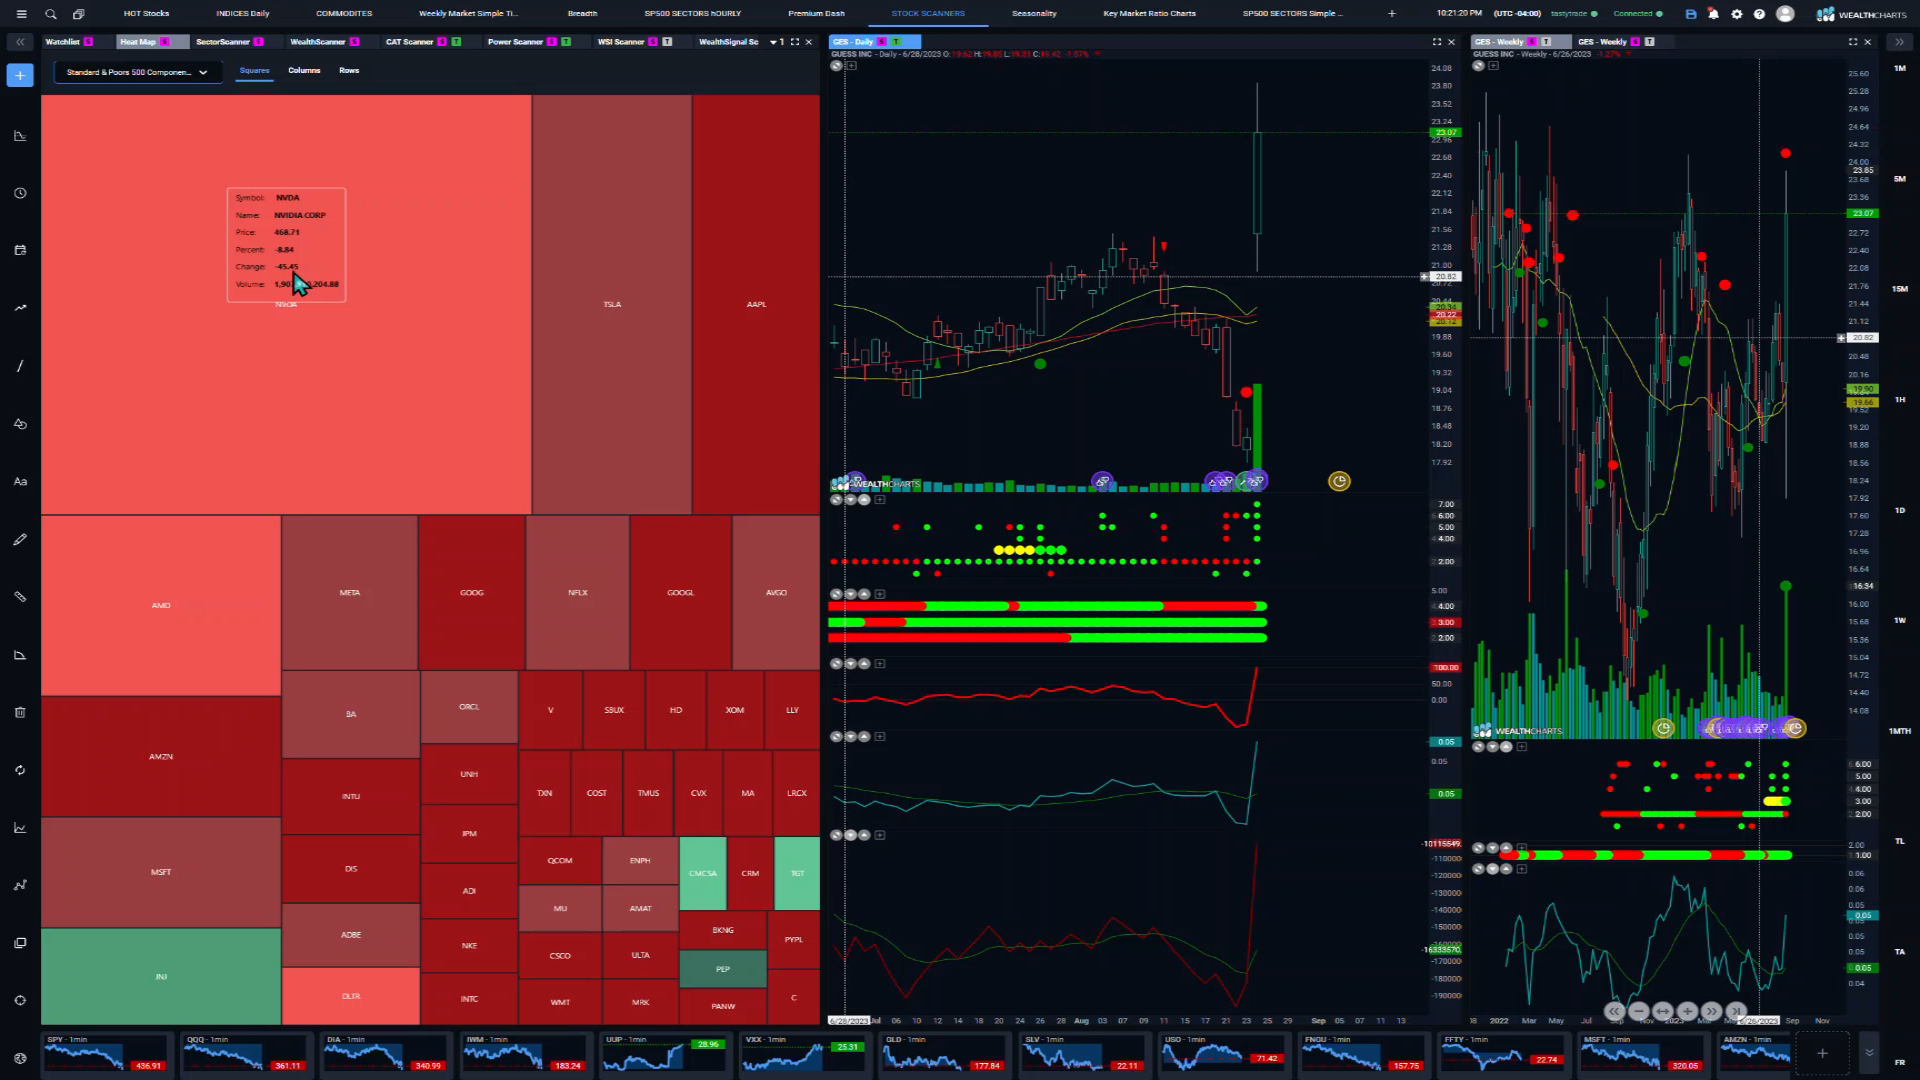
Task: Click the blue save layout icon
Action: click(x=1691, y=14)
